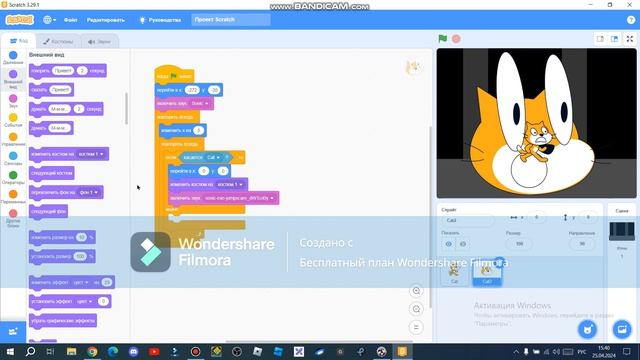This screenshot has height=360, width=640.
Task: Open sound dropdown in lower pink script block
Action: (x=239, y=198)
